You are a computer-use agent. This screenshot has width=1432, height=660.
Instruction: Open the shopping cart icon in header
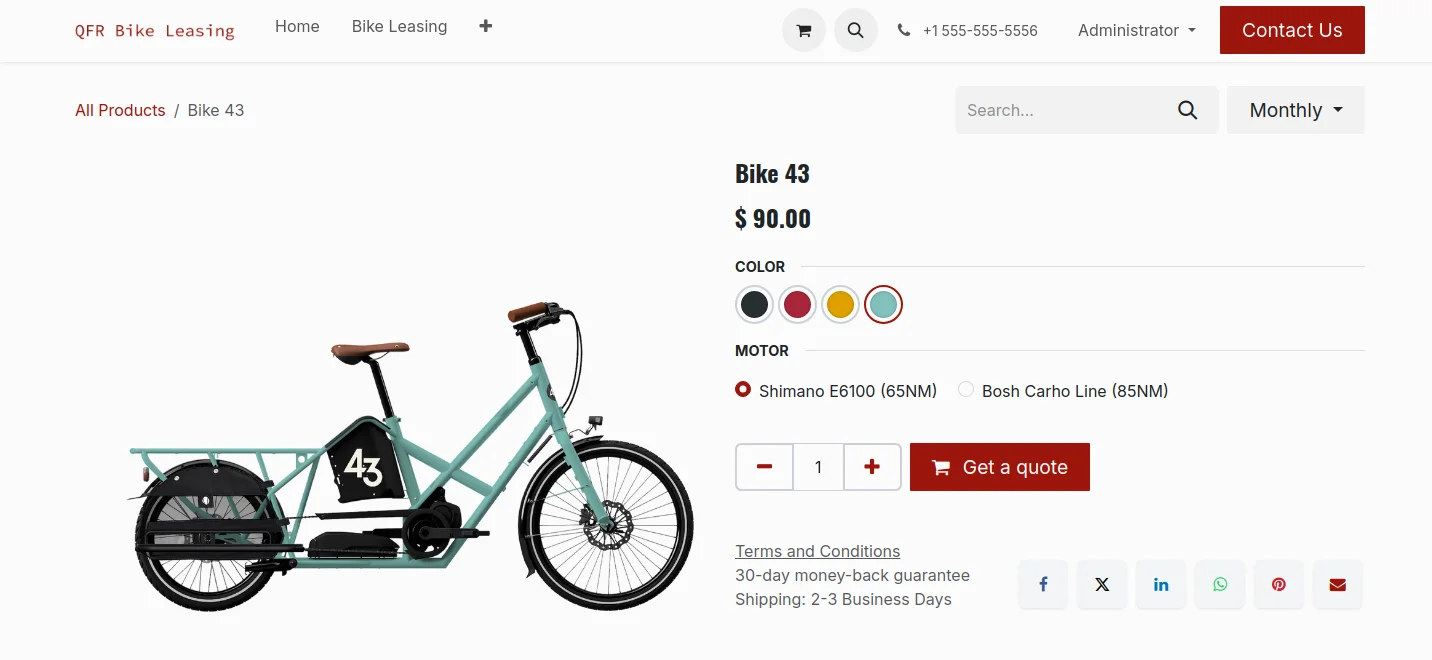(803, 30)
